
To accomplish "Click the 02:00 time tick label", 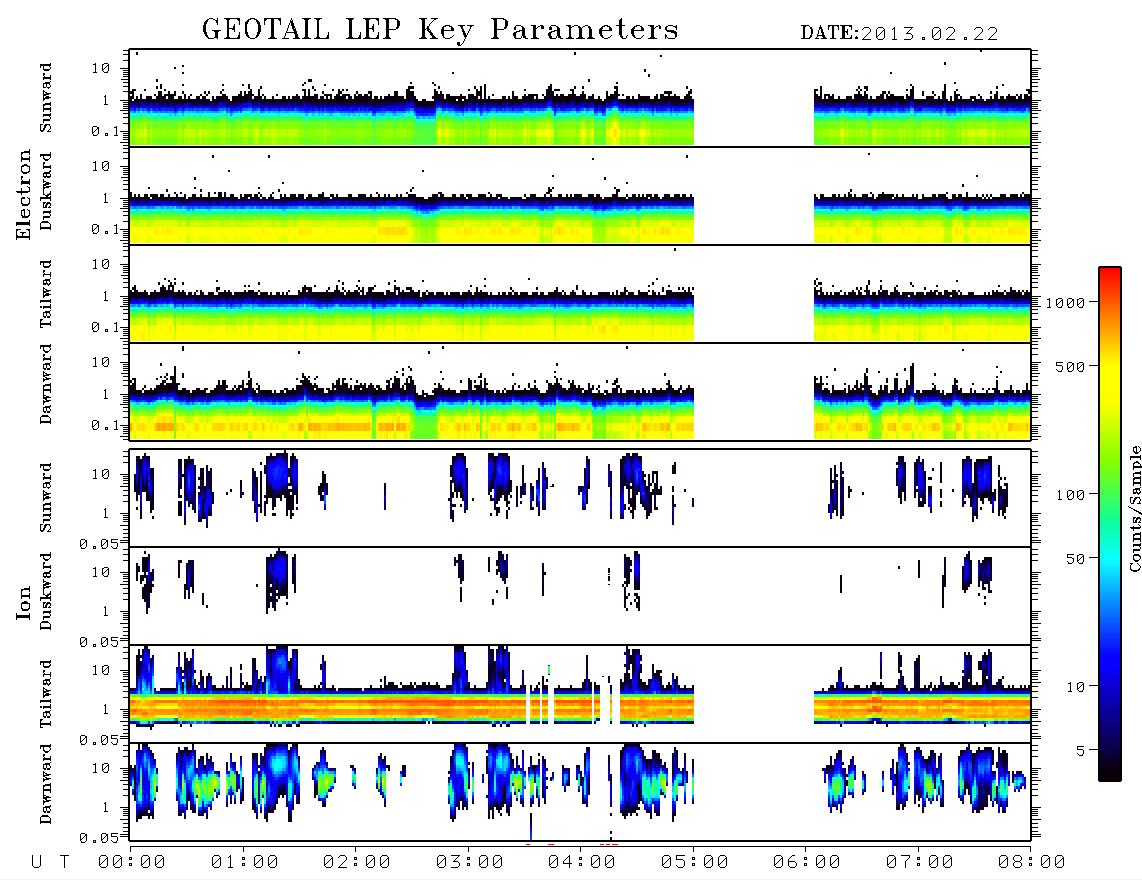I will pos(357,862).
